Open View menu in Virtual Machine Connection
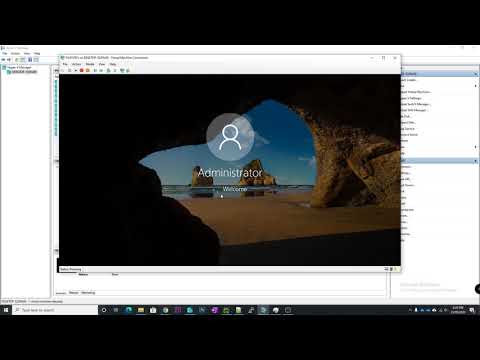The width and height of the screenshot is (480, 360). (102, 64)
